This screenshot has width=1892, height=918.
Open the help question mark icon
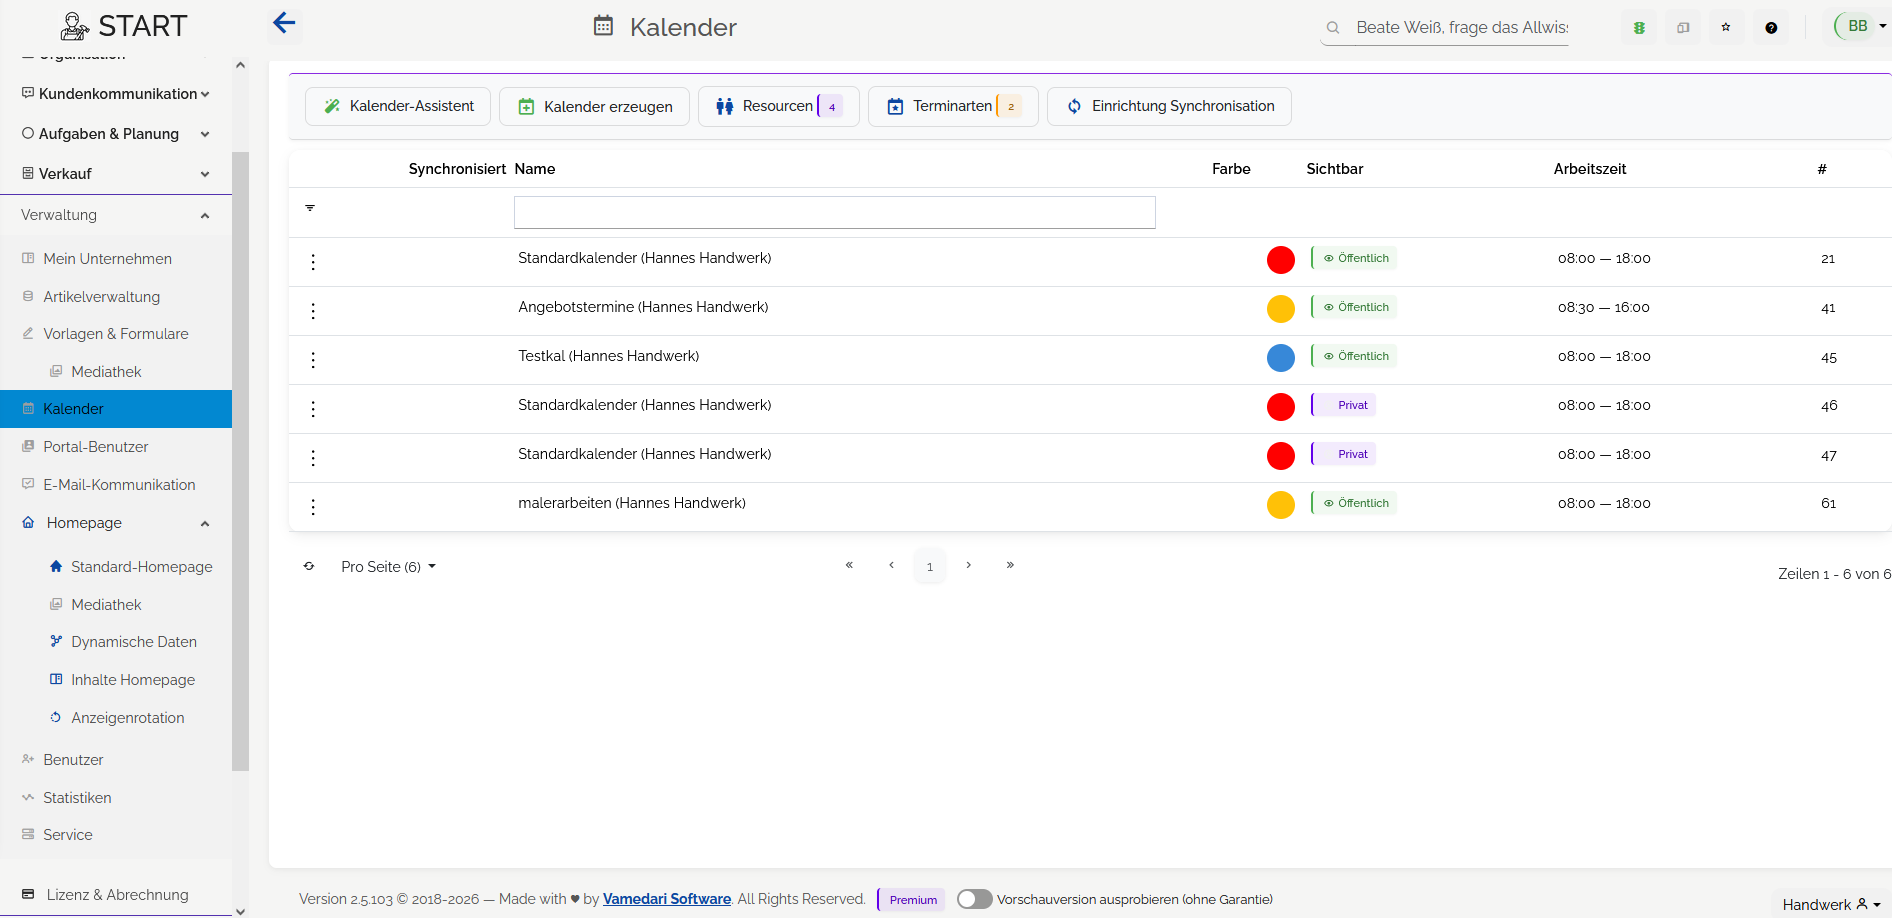pyautogui.click(x=1771, y=28)
